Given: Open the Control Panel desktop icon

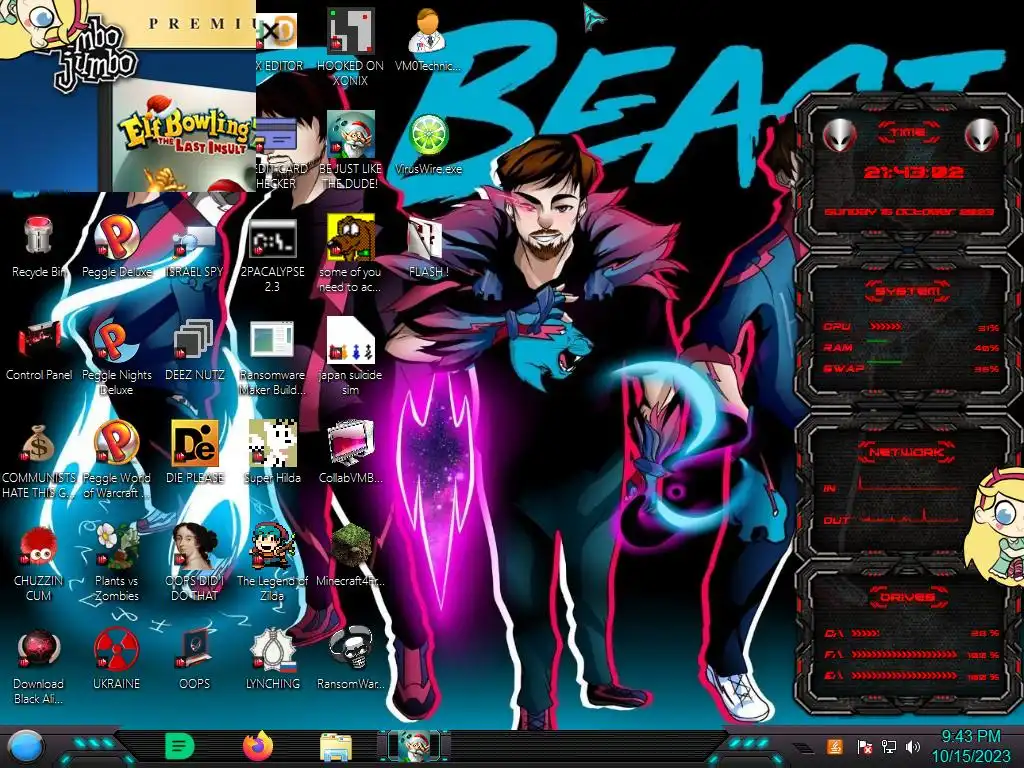Looking at the screenshot, I should [39, 351].
